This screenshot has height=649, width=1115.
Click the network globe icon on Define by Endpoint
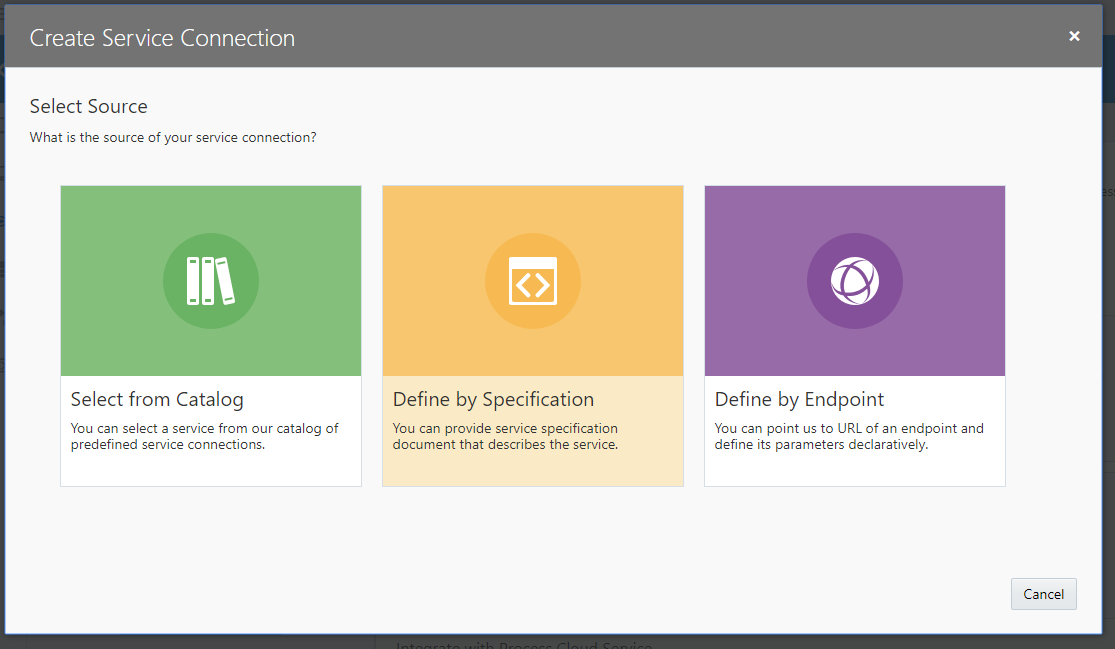pos(854,280)
